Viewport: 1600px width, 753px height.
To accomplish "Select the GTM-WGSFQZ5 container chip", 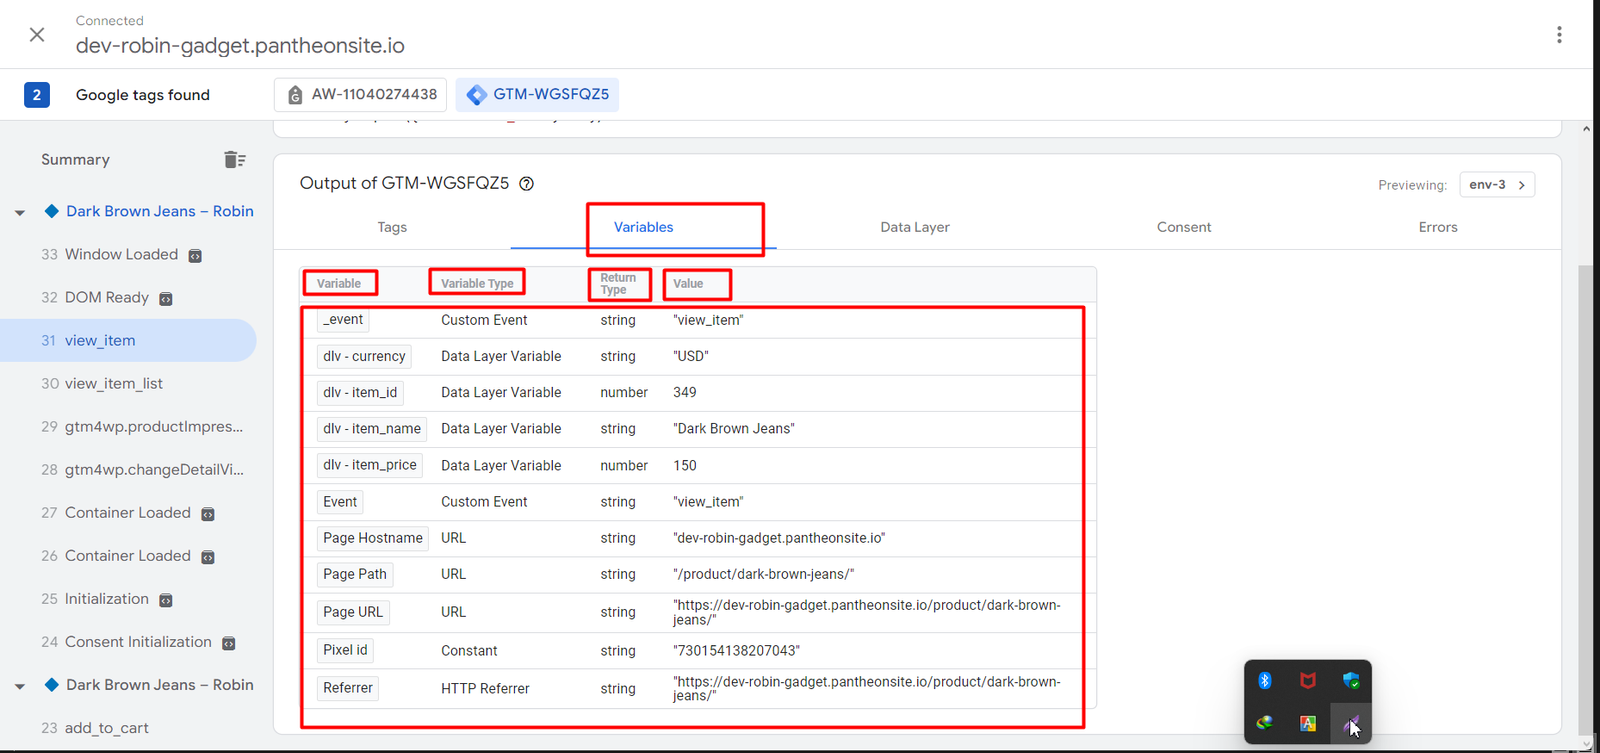I will 538,95.
